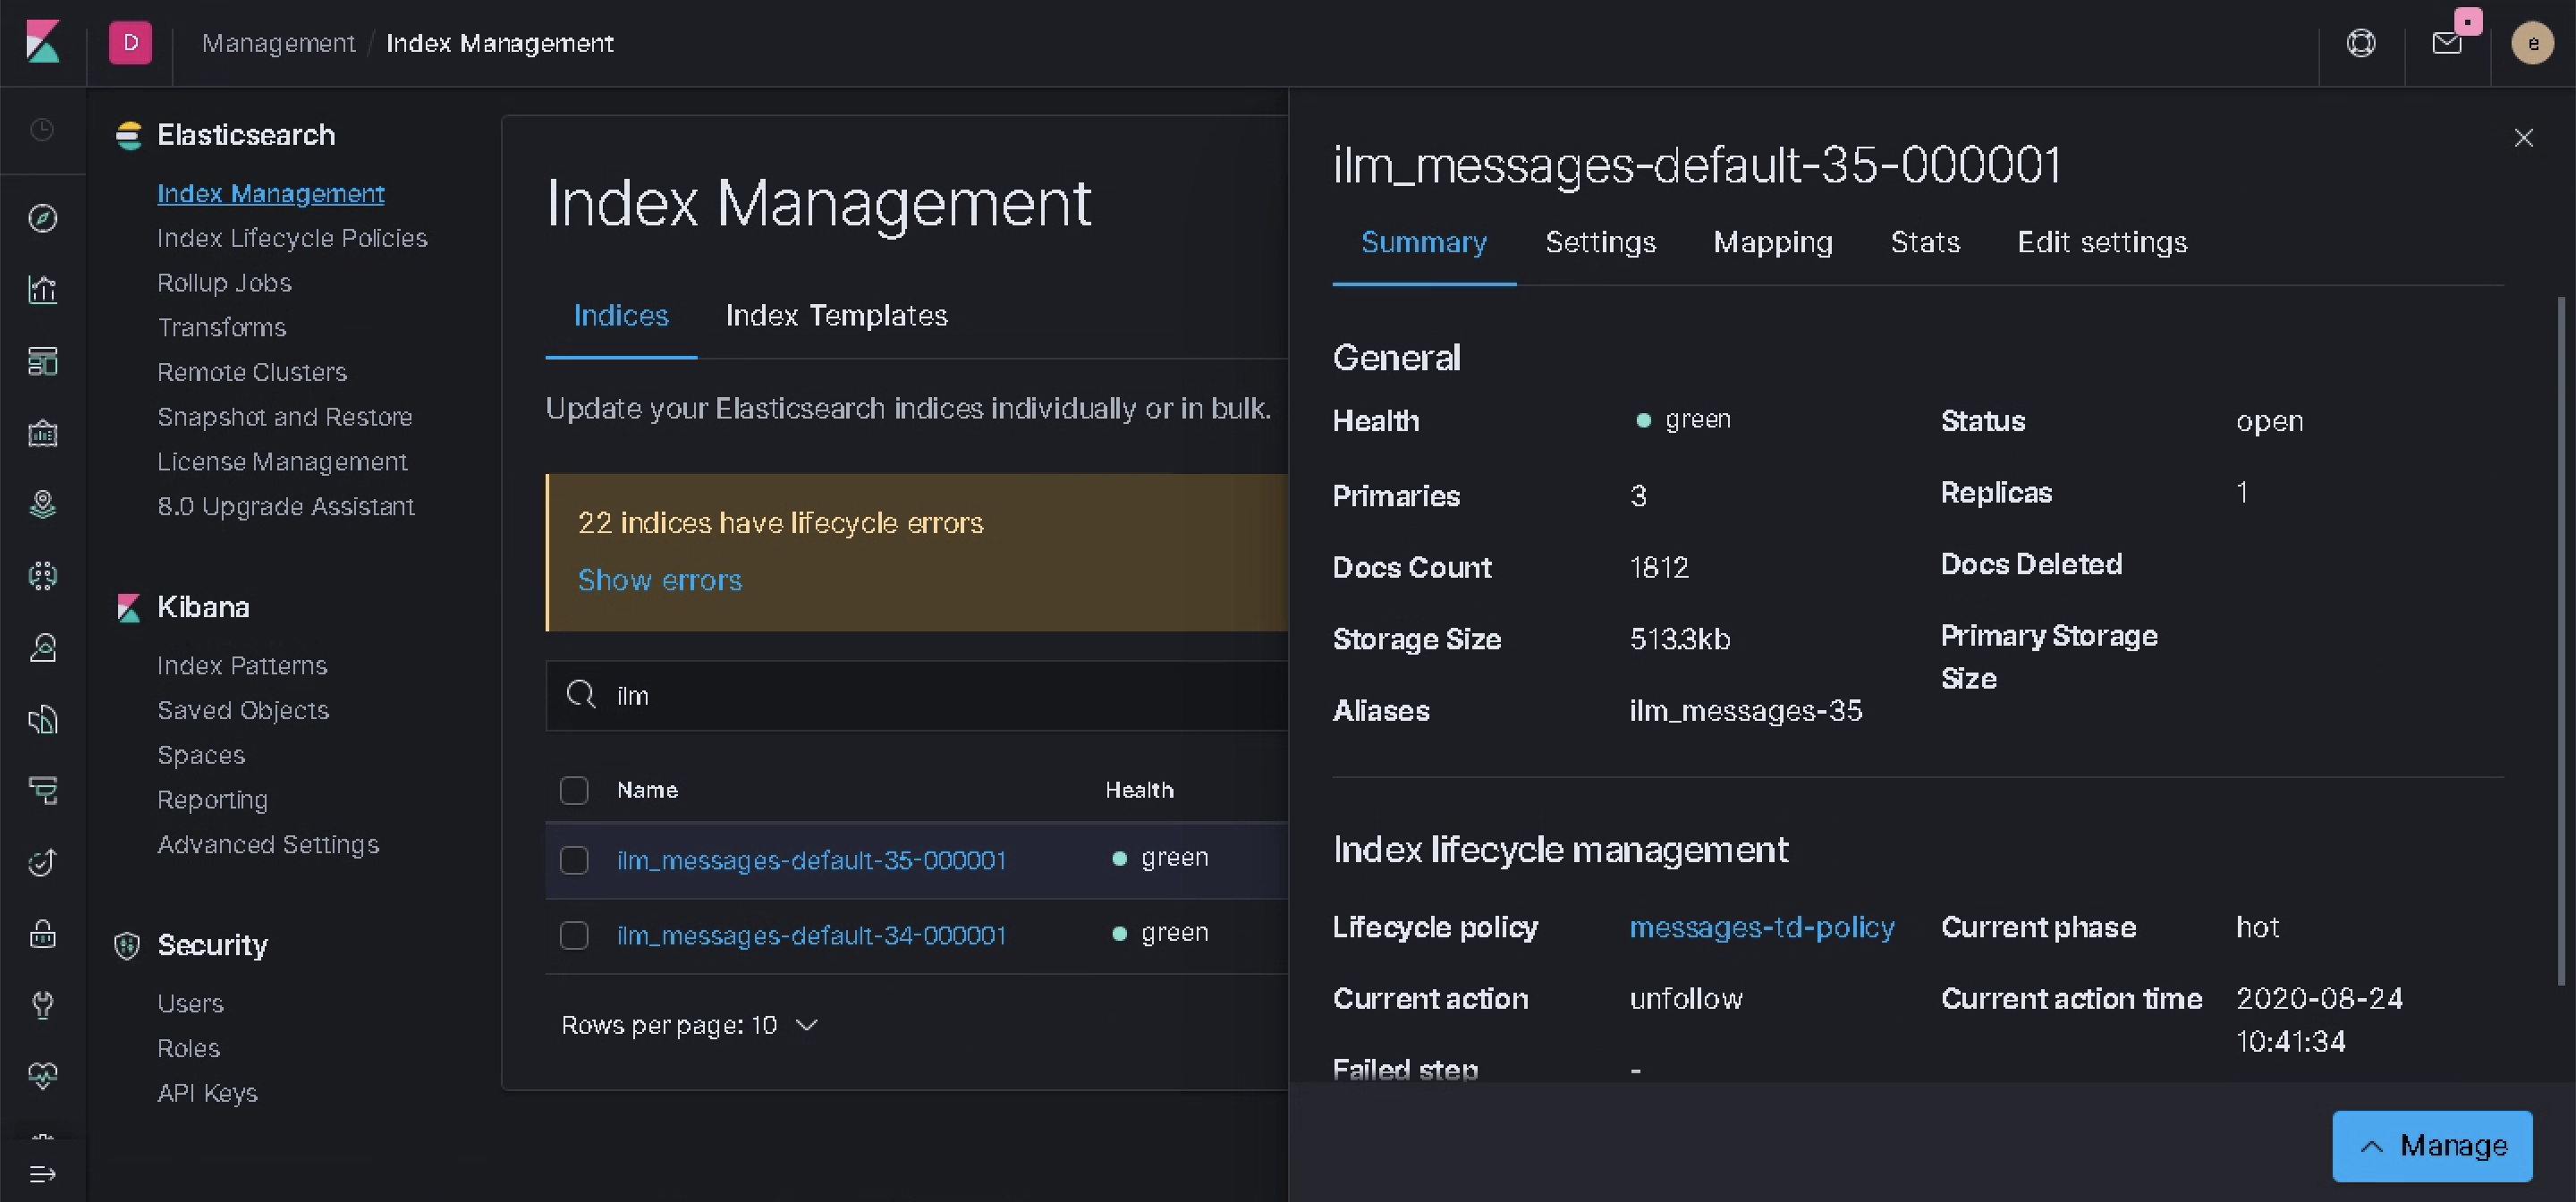The height and width of the screenshot is (1202, 2576).
Task: Open the Mapping tab of the flyout
Action: [1772, 242]
